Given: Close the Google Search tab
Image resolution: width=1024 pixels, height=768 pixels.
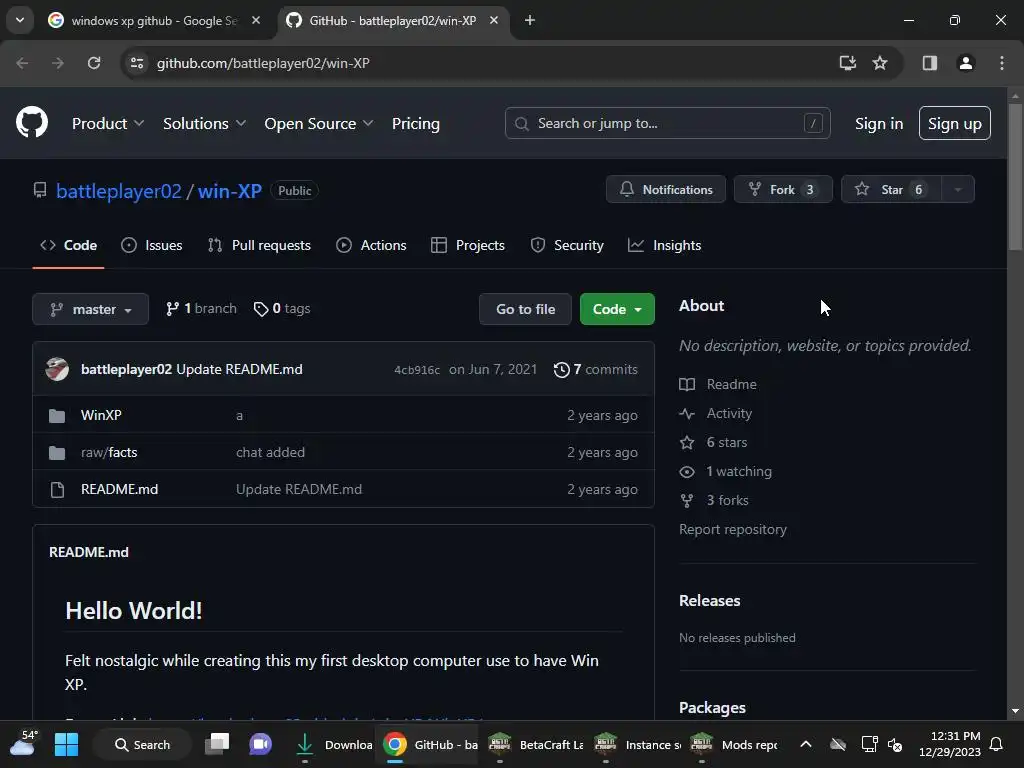Looking at the screenshot, I should coord(256,20).
